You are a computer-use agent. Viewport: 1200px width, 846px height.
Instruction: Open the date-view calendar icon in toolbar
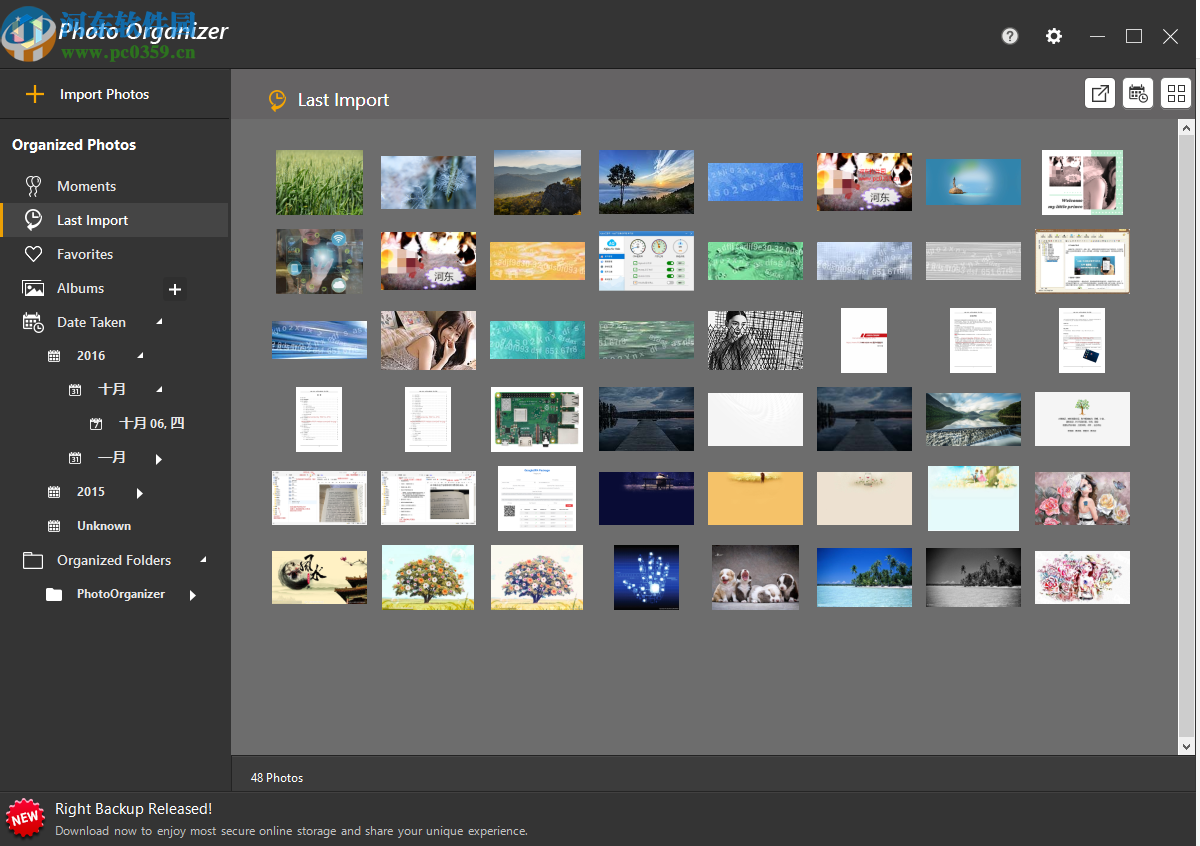(x=1138, y=92)
